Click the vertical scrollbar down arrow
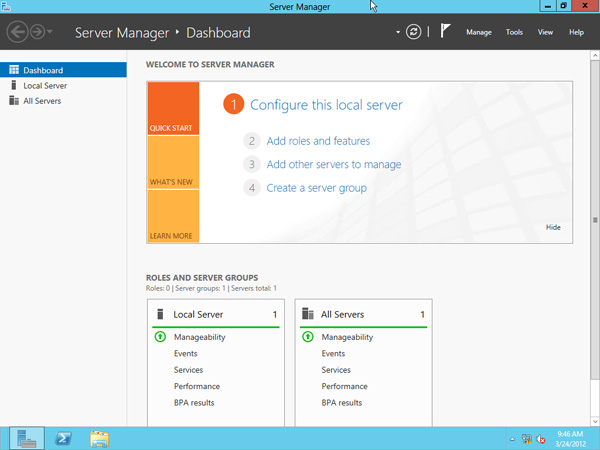The height and width of the screenshot is (450, 600). click(595, 422)
